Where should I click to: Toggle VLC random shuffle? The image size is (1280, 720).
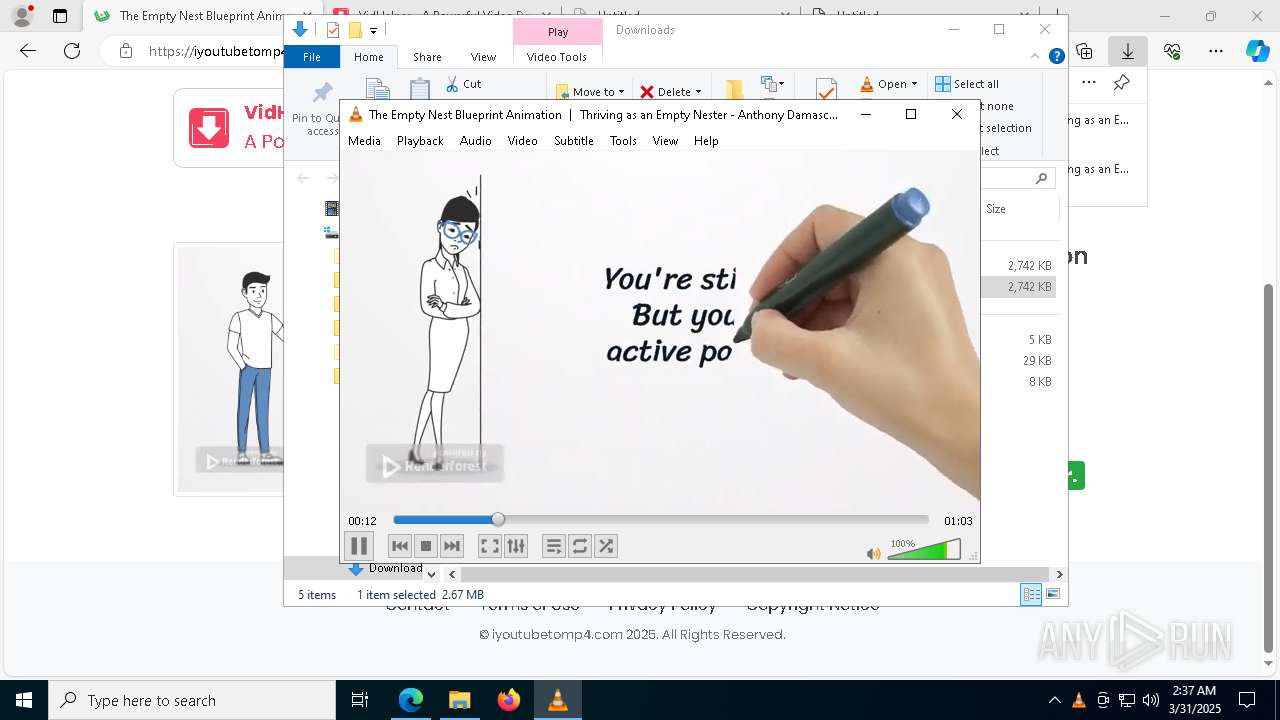click(606, 546)
